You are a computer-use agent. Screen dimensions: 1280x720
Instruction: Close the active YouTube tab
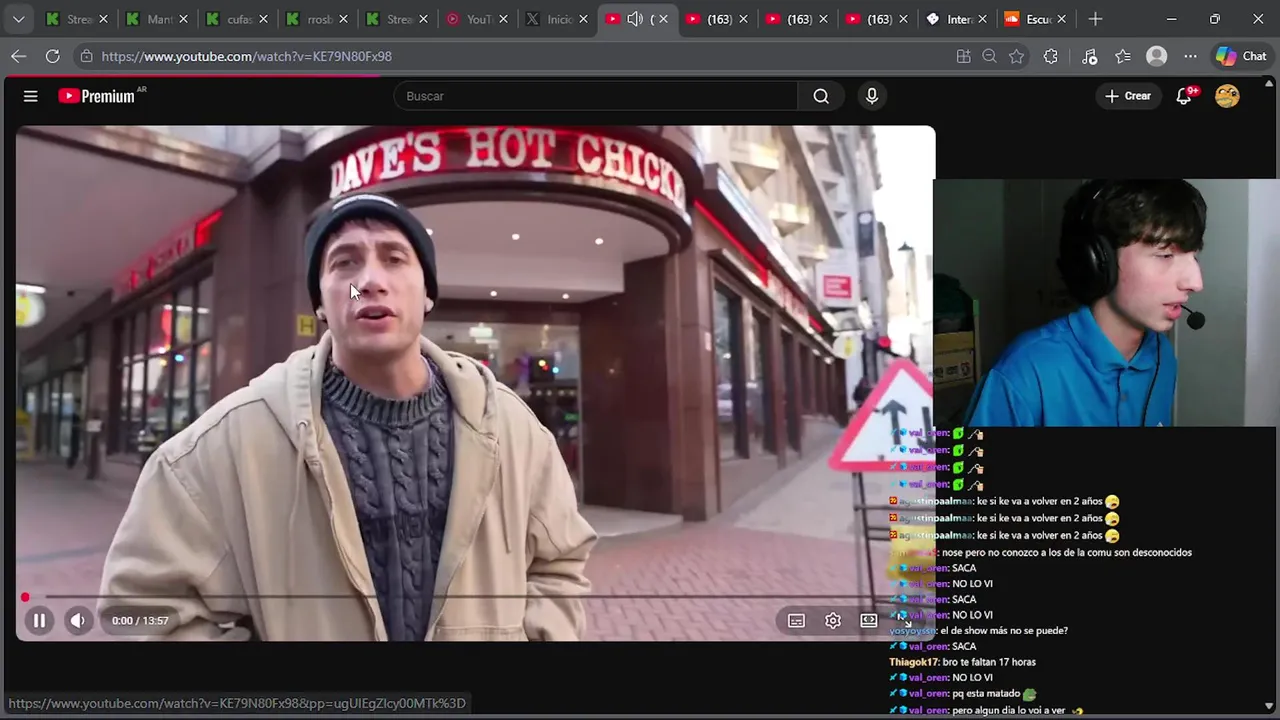pyautogui.click(x=663, y=19)
